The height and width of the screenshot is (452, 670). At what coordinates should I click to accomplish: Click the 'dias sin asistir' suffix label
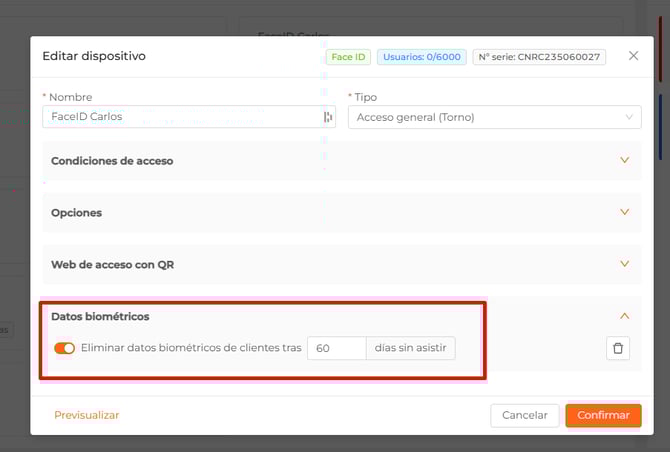click(411, 348)
